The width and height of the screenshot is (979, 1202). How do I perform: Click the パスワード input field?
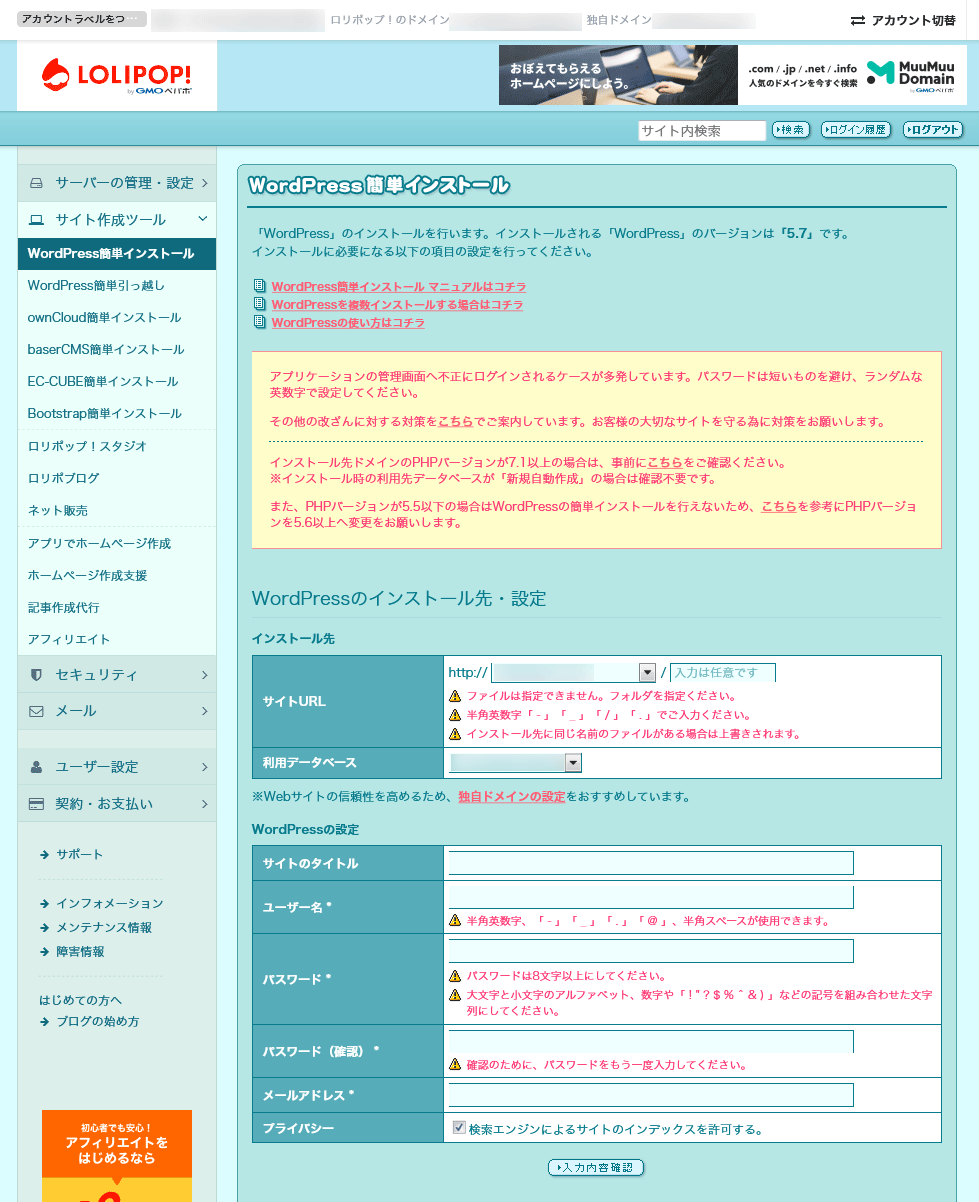pos(651,951)
